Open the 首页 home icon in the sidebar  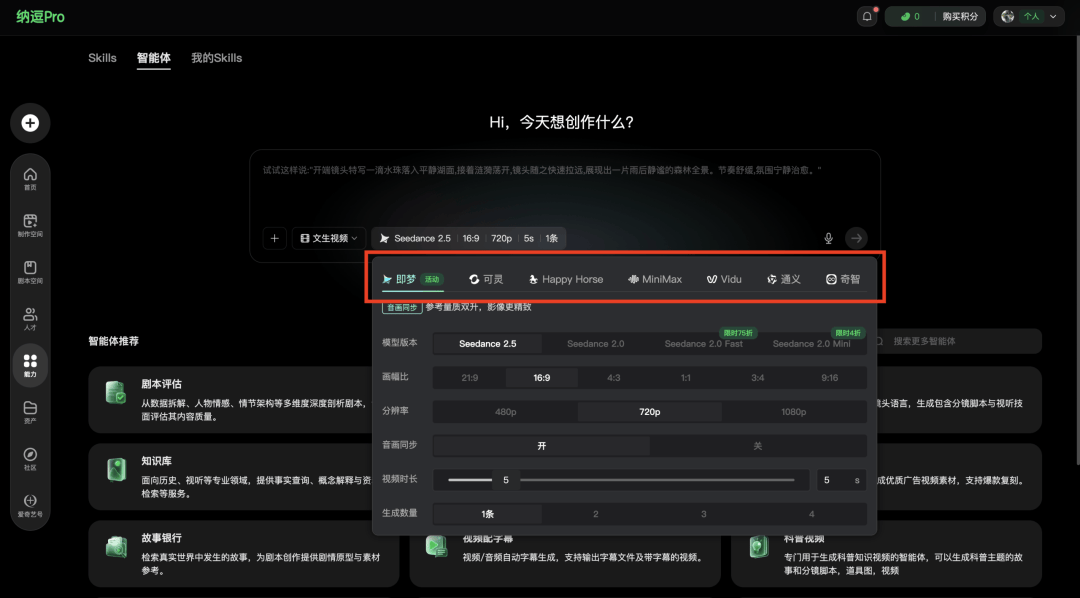(x=30, y=178)
